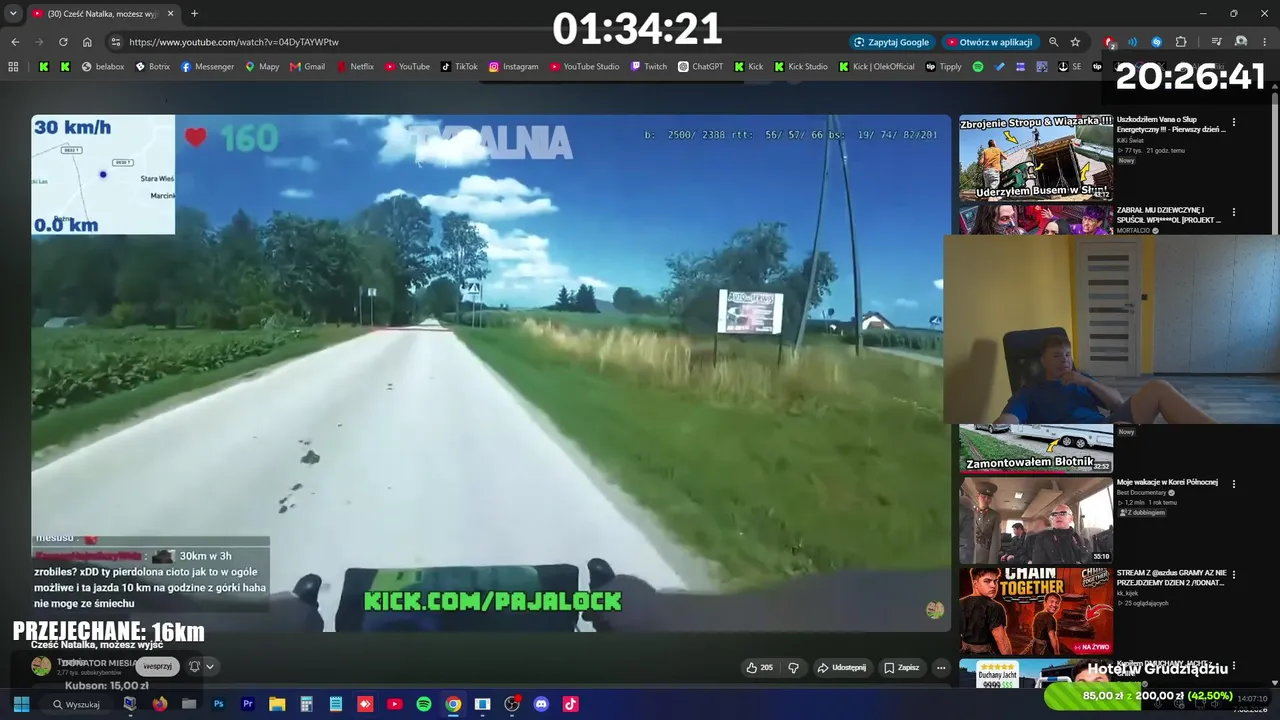This screenshot has width=1280, height=720.
Task: Open Discord from the taskbar
Action: click(541, 704)
